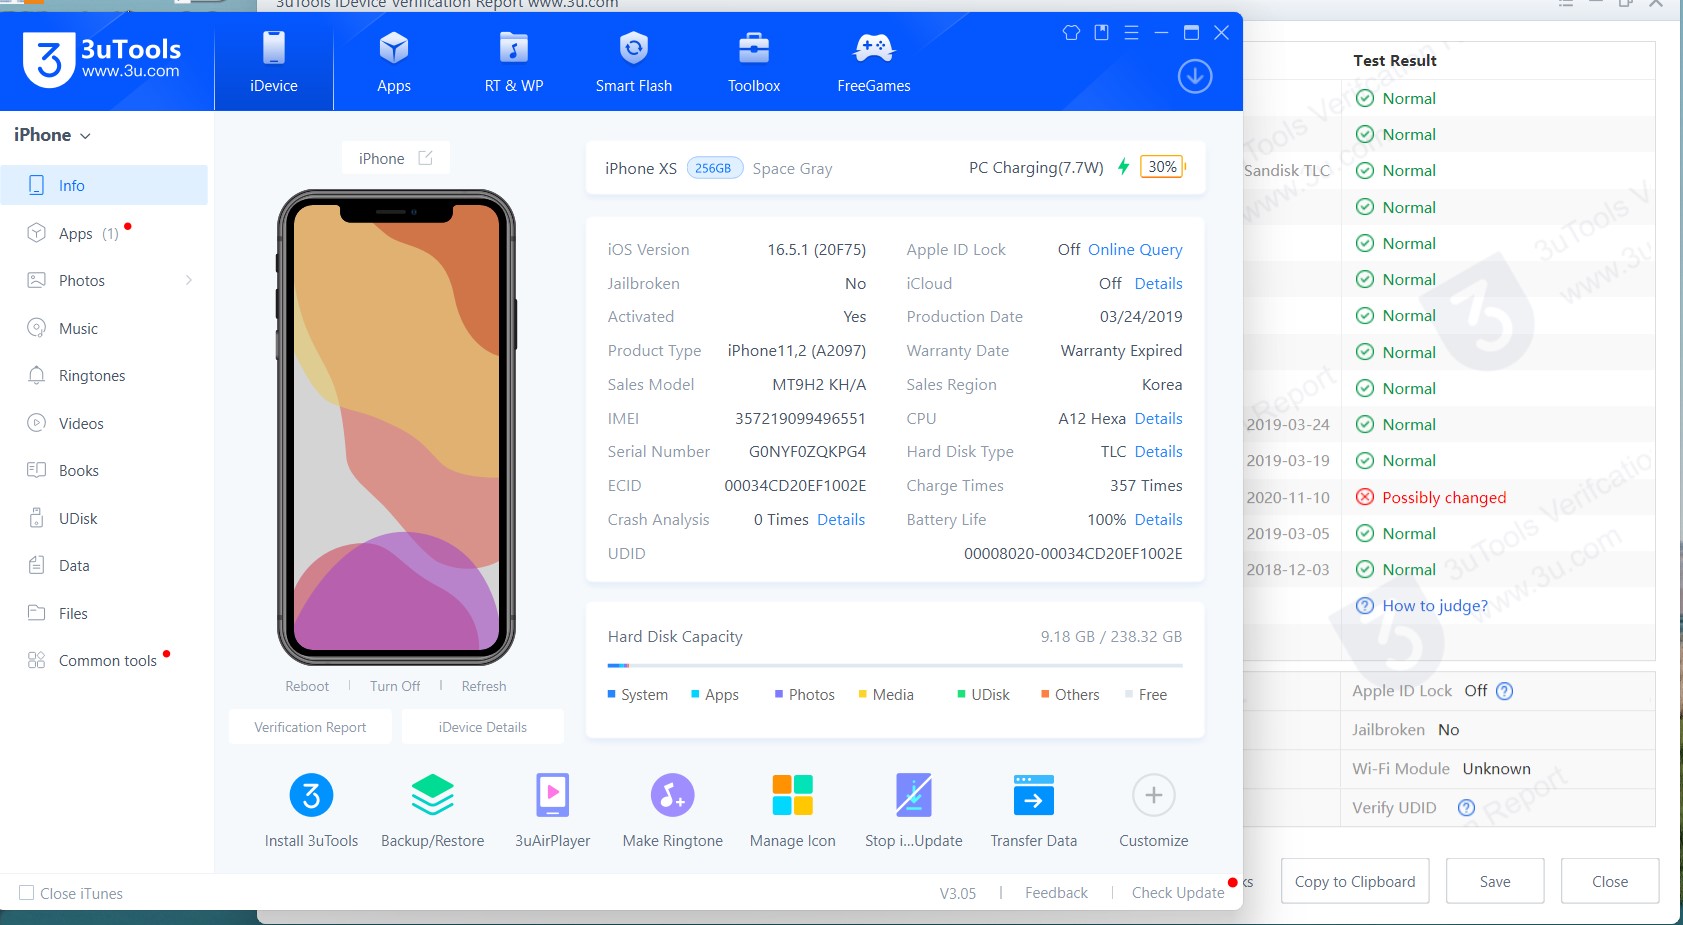This screenshot has width=1683, height=925.
Task: Click Online Query for Apple ID Lock
Action: (x=1135, y=250)
